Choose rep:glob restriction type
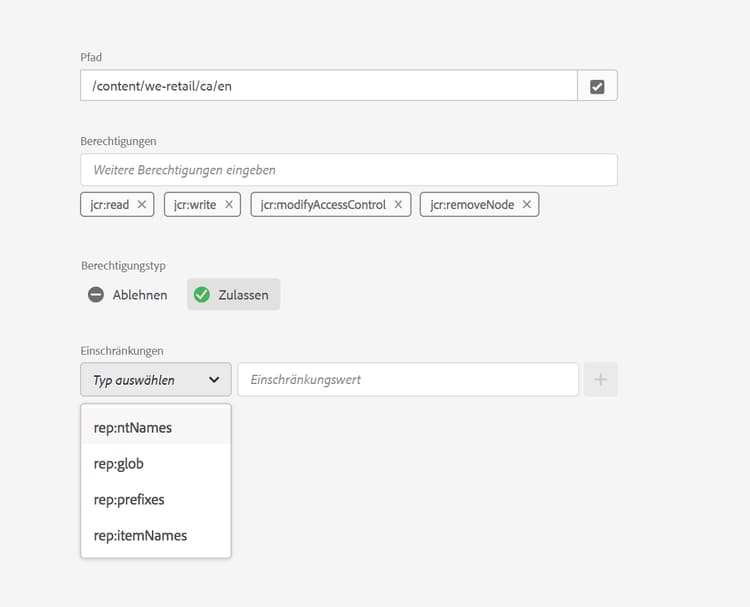The width and height of the screenshot is (750, 607). pyautogui.click(x=119, y=464)
